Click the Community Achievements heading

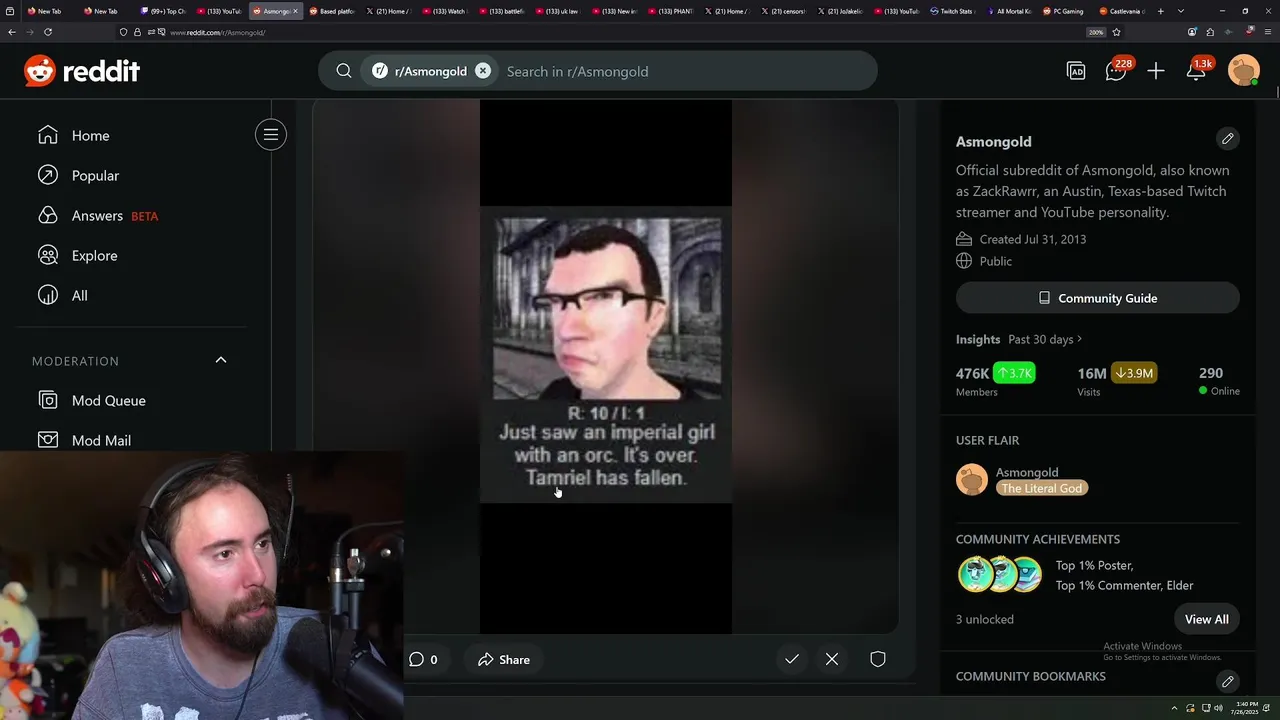point(1037,539)
